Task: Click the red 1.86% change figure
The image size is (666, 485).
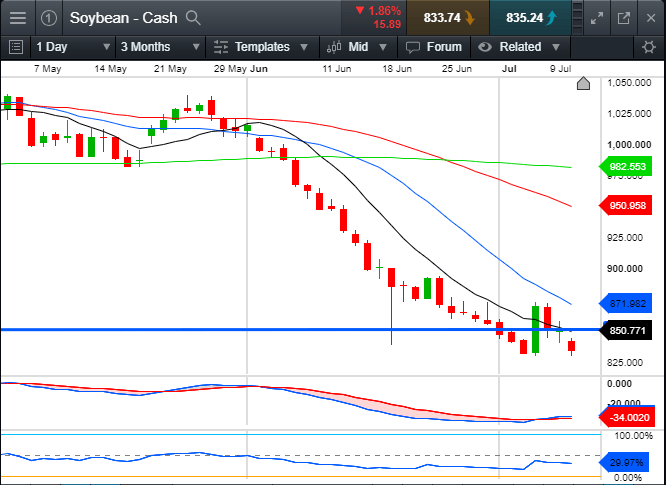Action: [384, 11]
